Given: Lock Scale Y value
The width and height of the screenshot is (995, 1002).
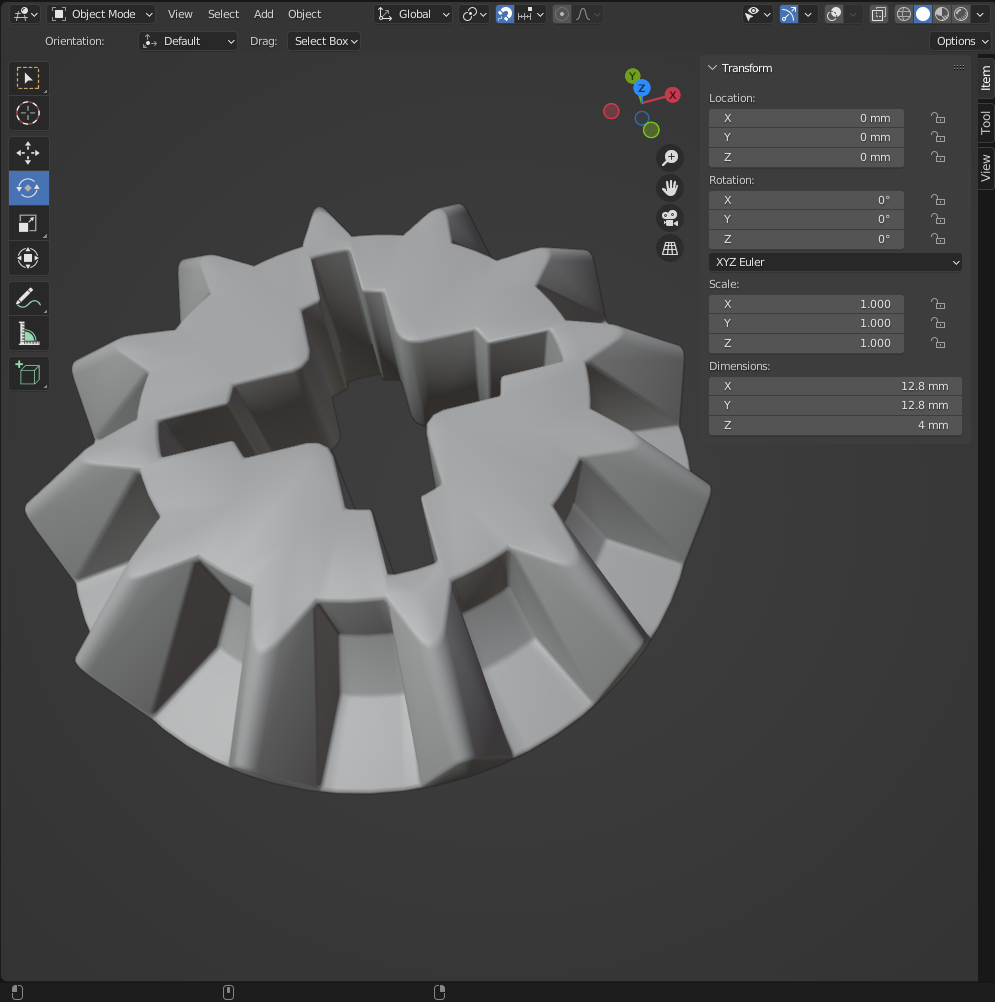Looking at the screenshot, I should coord(937,323).
